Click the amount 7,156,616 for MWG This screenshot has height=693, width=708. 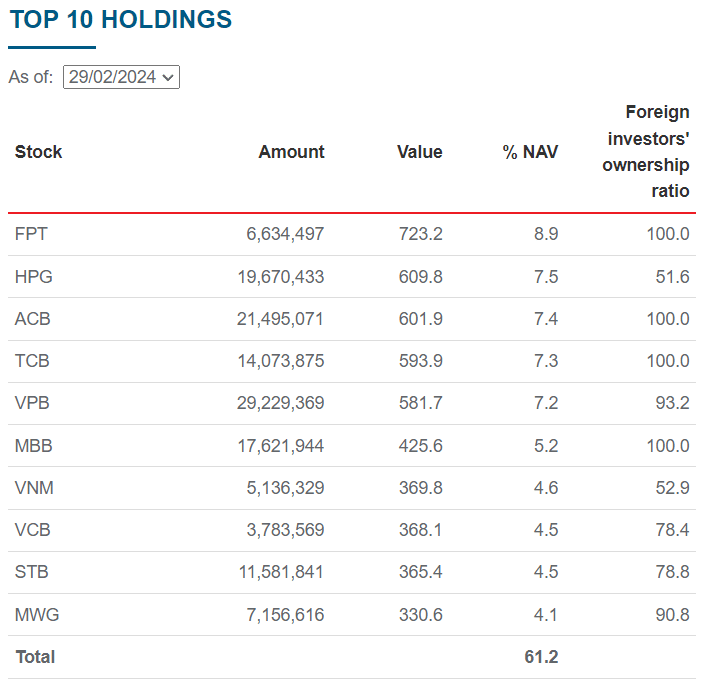[x=285, y=615]
